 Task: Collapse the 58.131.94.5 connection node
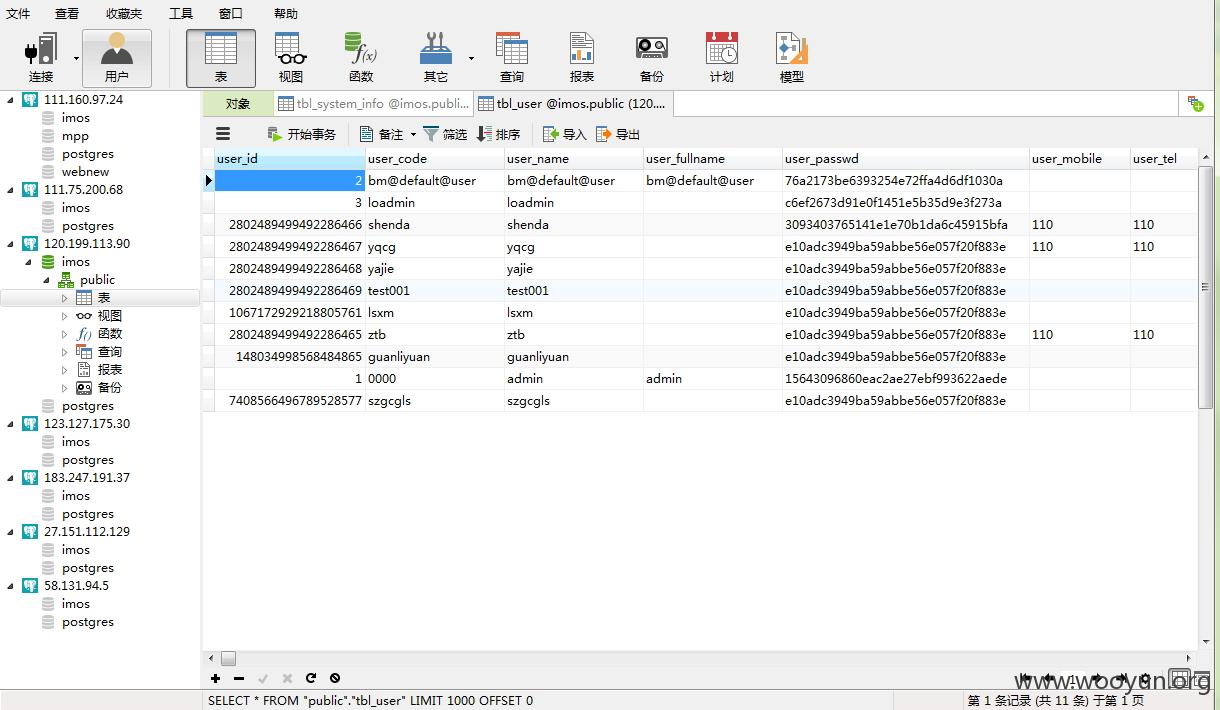(11, 586)
